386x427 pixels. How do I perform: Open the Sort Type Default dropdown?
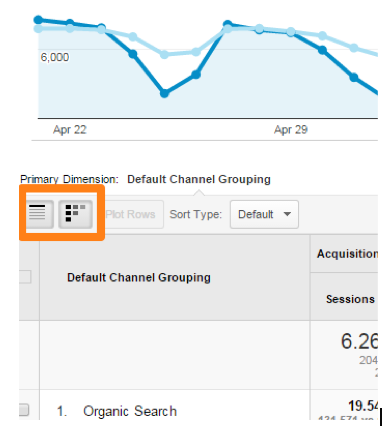pos(264,214)
